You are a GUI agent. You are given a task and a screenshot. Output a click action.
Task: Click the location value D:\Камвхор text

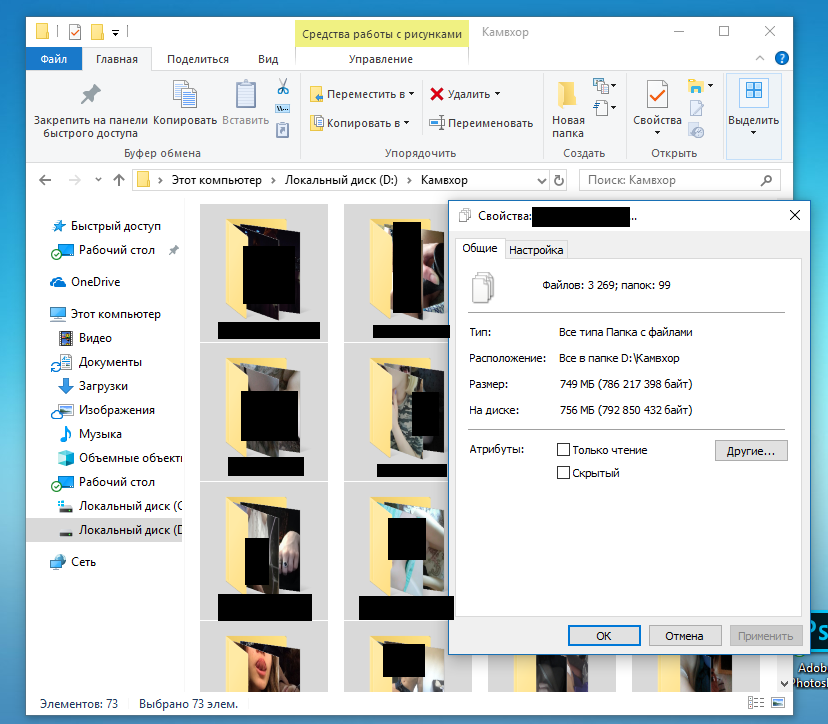[619, 358]
